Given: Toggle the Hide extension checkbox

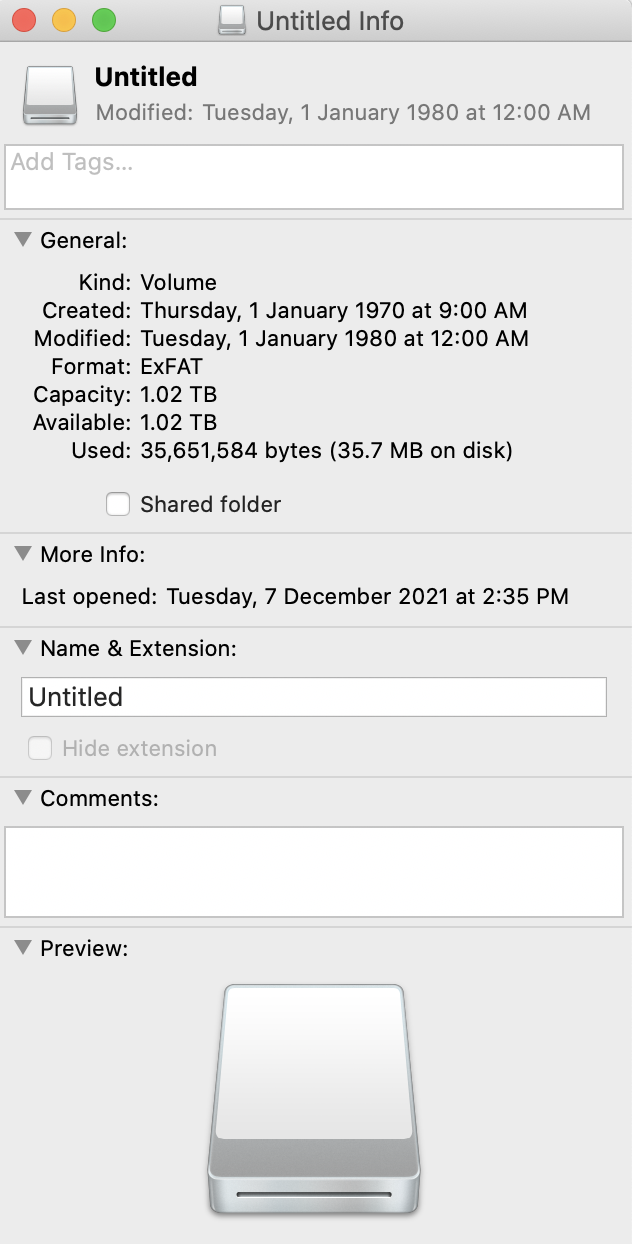Looking at the screenshot, I should click(40, 748).
